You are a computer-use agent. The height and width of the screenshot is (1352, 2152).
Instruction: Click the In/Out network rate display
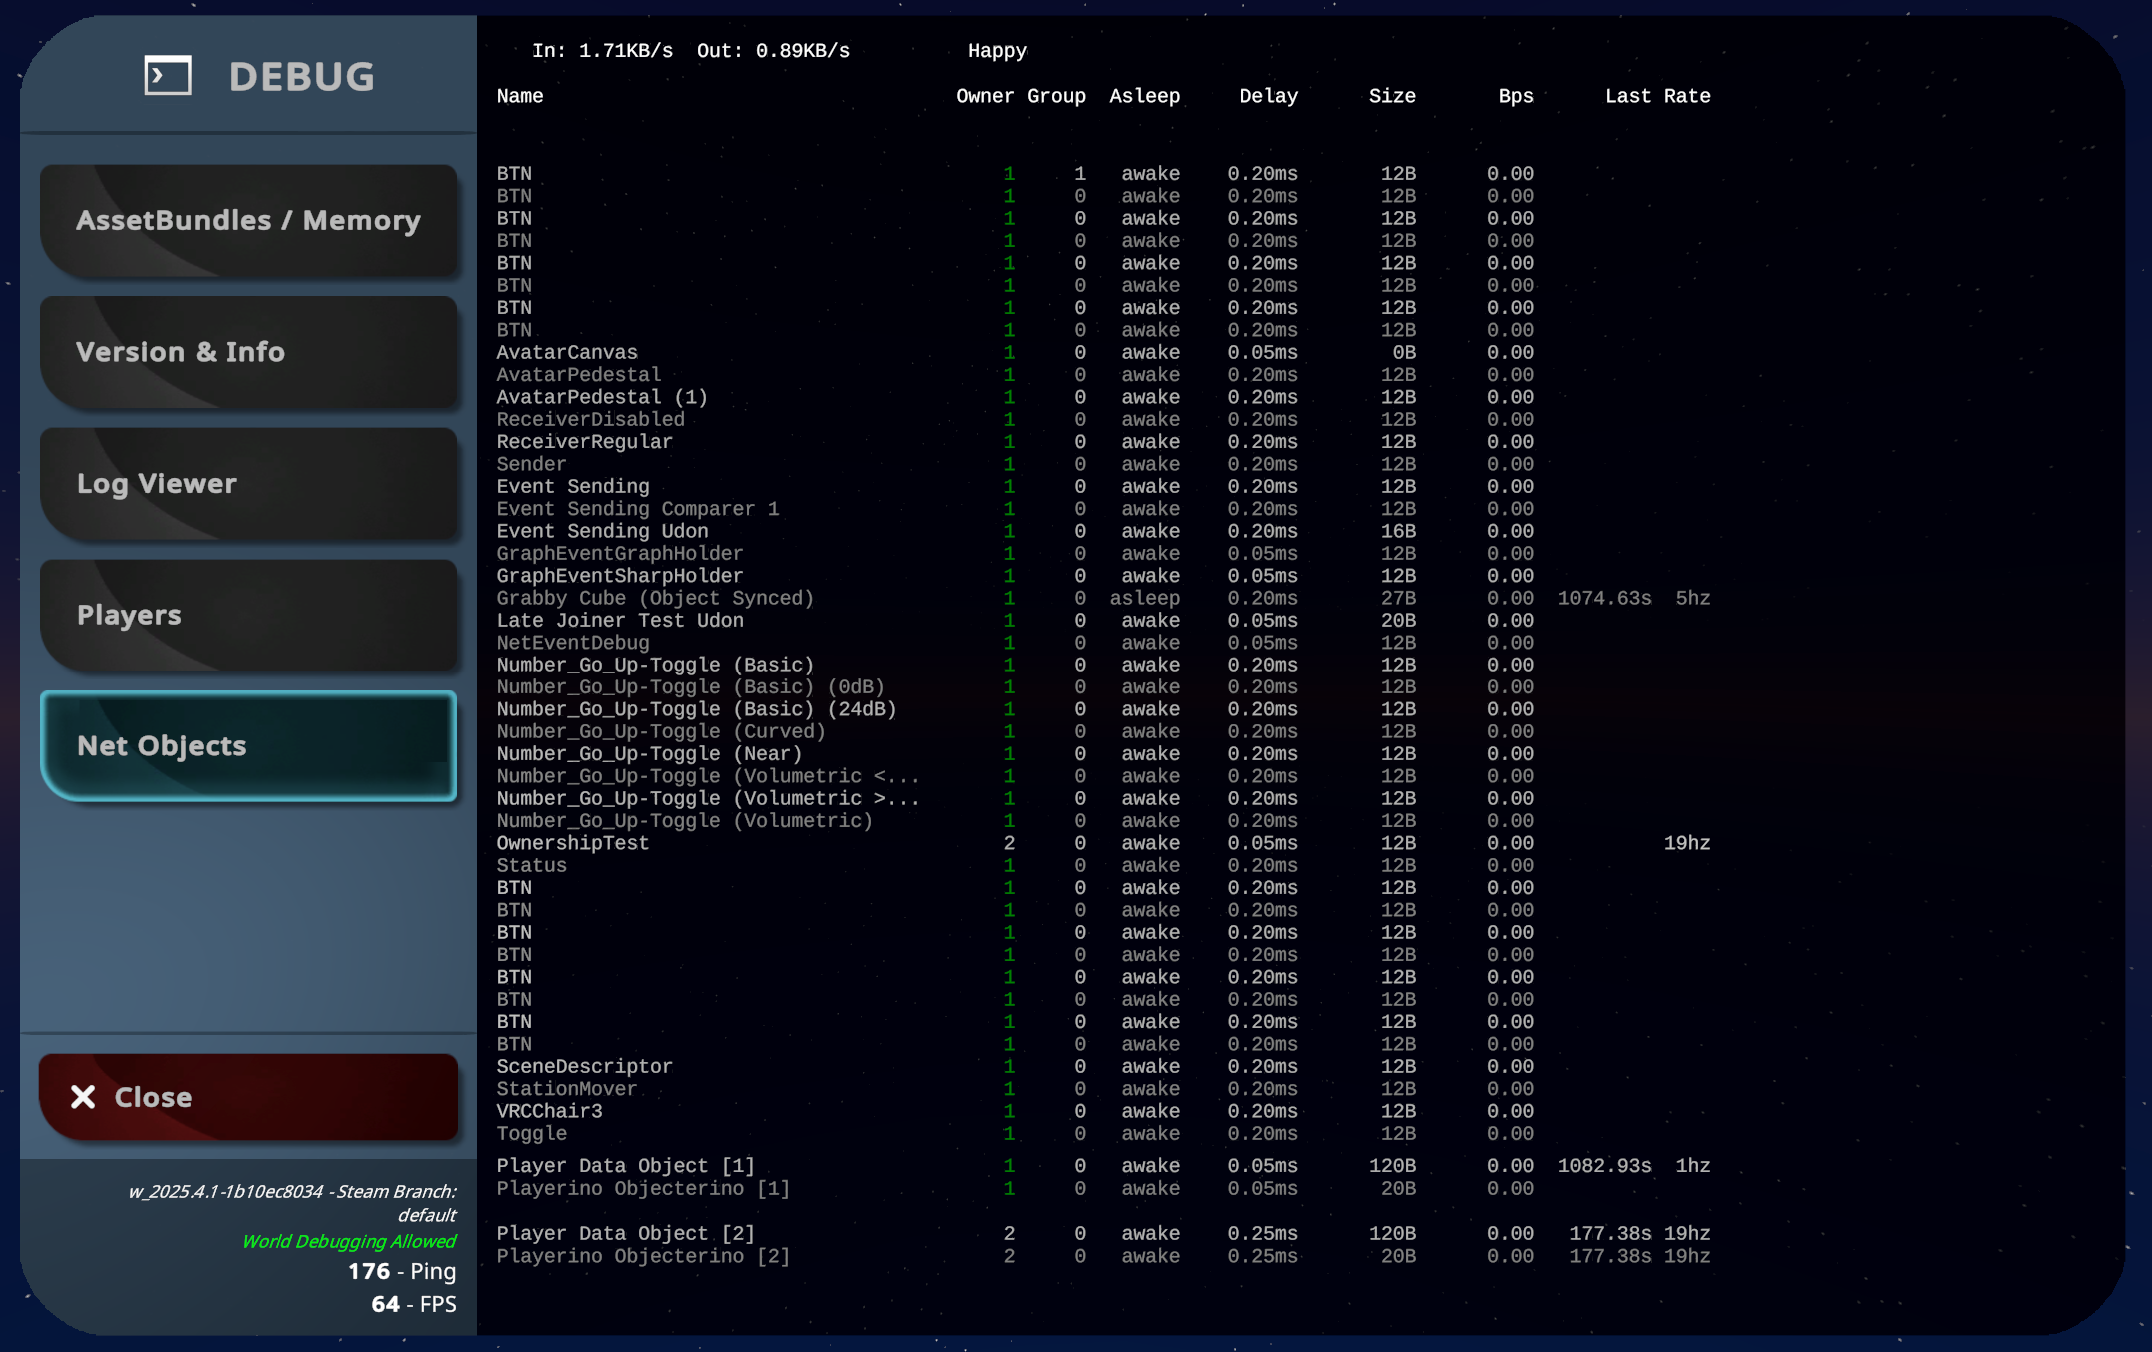coord(692,49)
